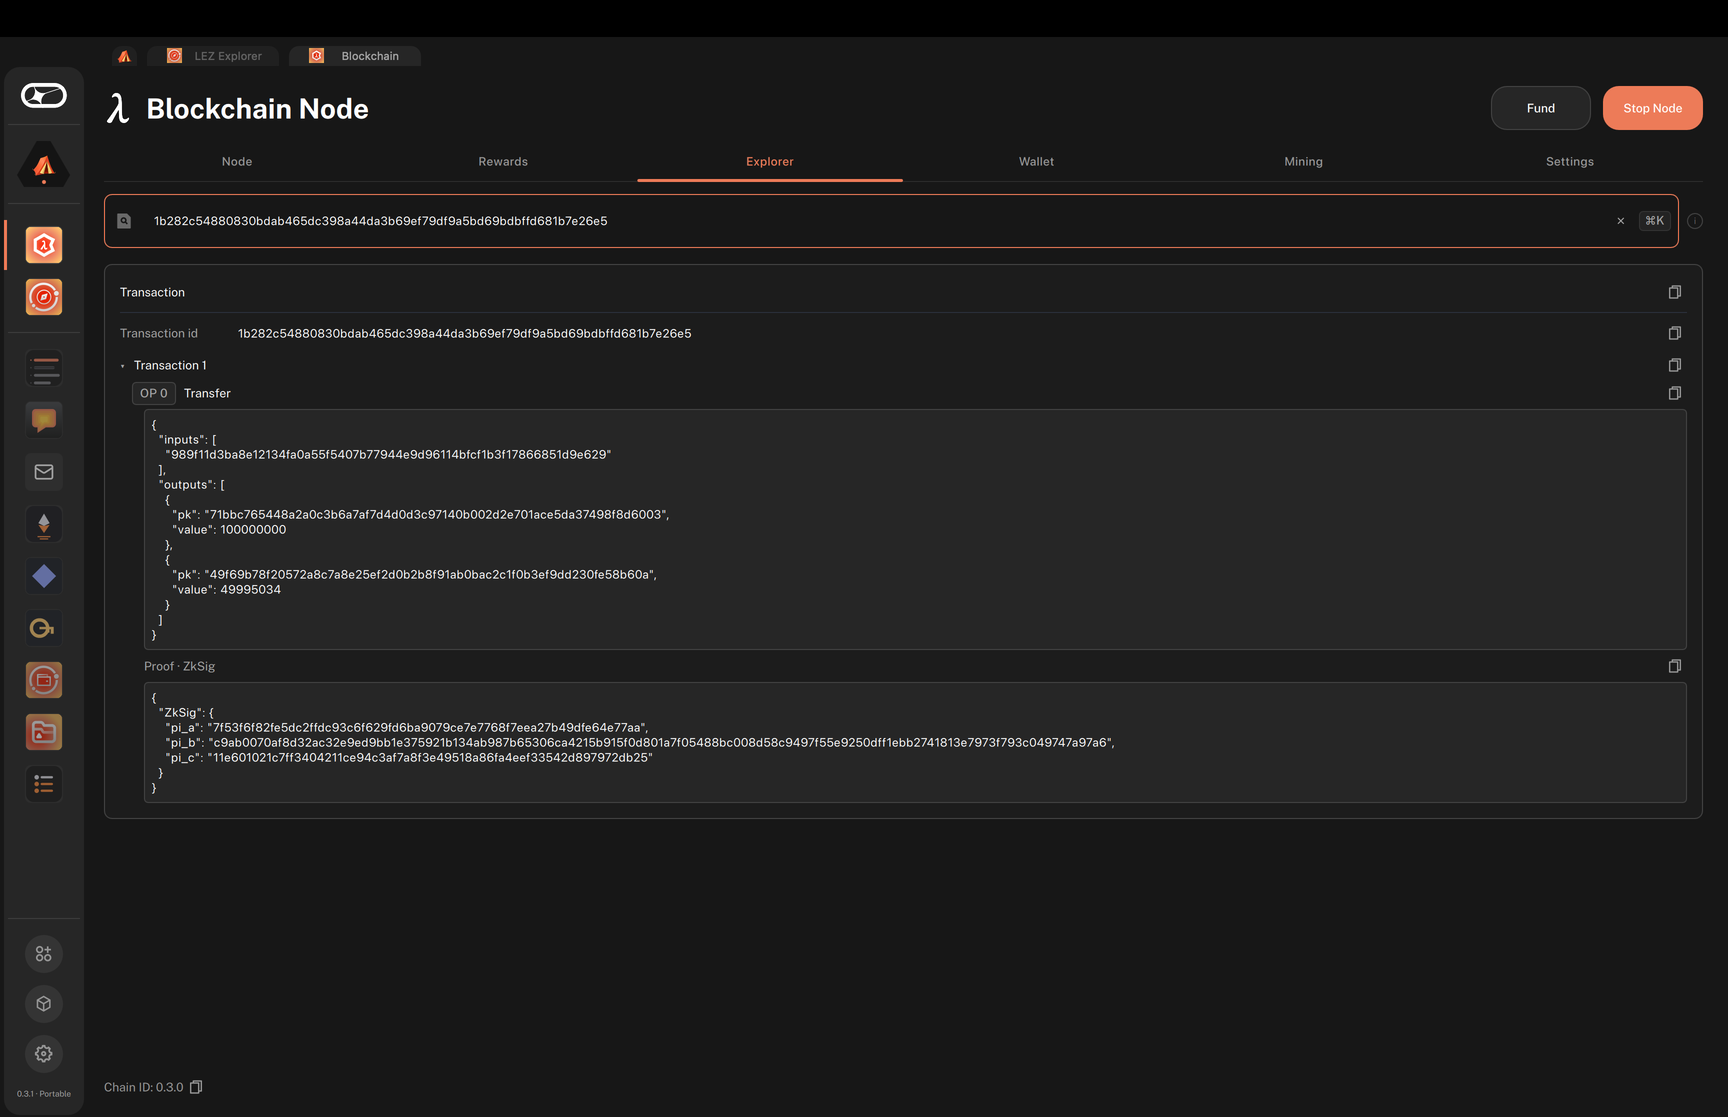Click the info icon beside search bar
This screenshot has width=1728, height=1117.
click(1695, 221)
